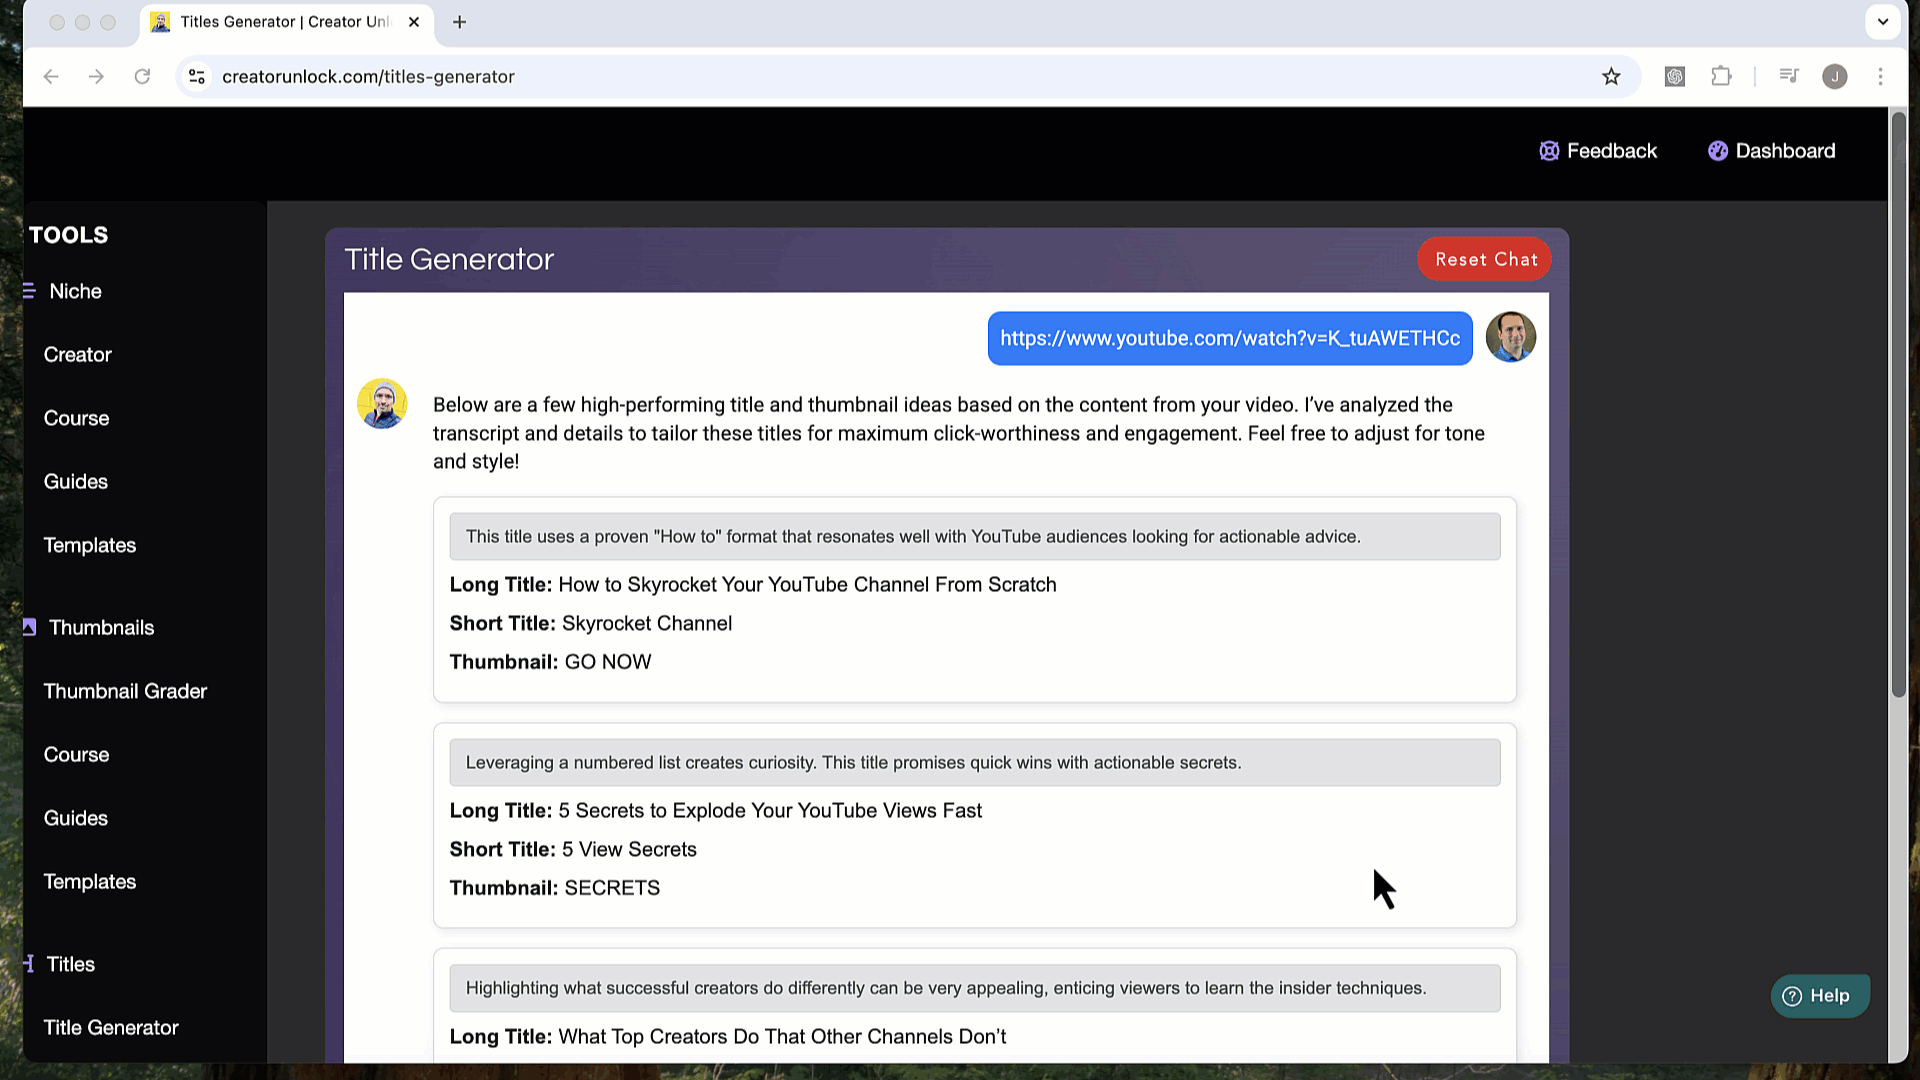
Task: Click the Niche heading in sidebar
Action: (x=76, y=291)
